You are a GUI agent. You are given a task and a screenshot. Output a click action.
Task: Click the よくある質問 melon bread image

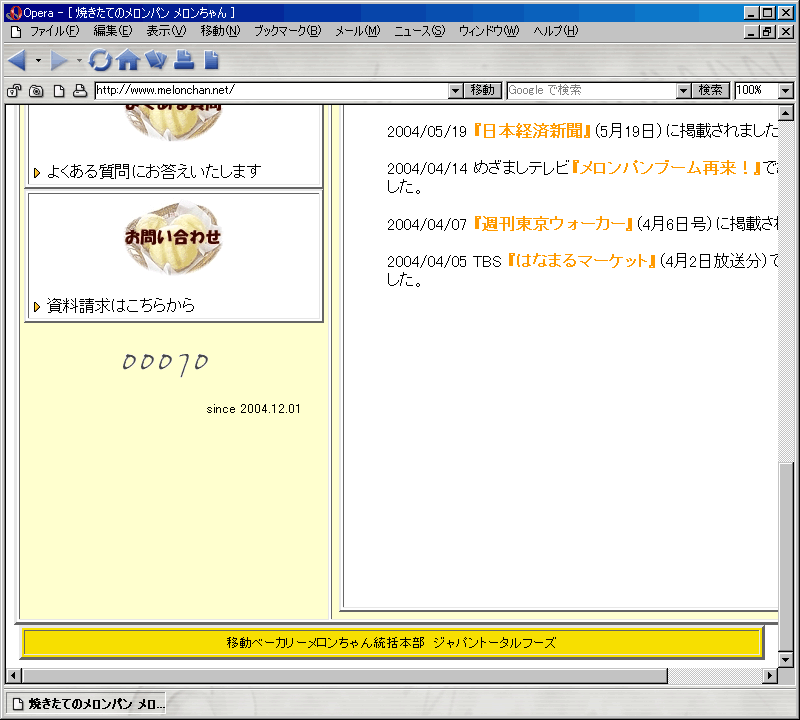click(x=173, y=121)
